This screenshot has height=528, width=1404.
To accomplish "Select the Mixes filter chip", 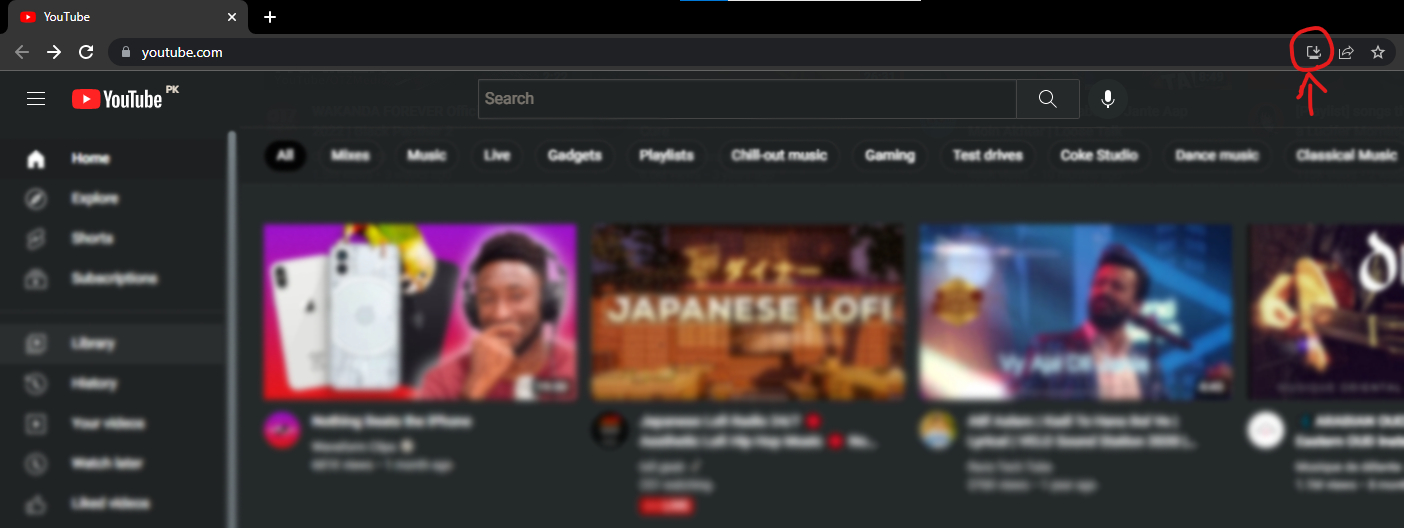I will [x=350, y=155].
